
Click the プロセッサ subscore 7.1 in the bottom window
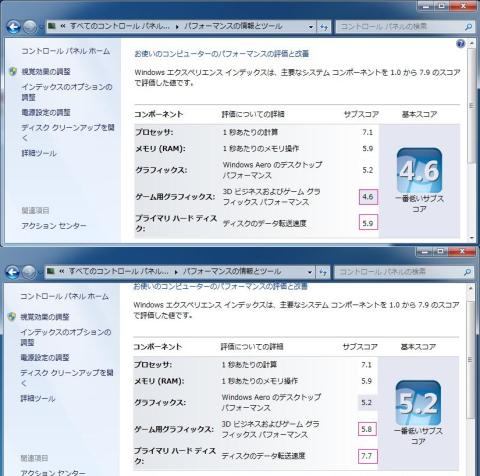pyautogui.click(x=367, y=365)
